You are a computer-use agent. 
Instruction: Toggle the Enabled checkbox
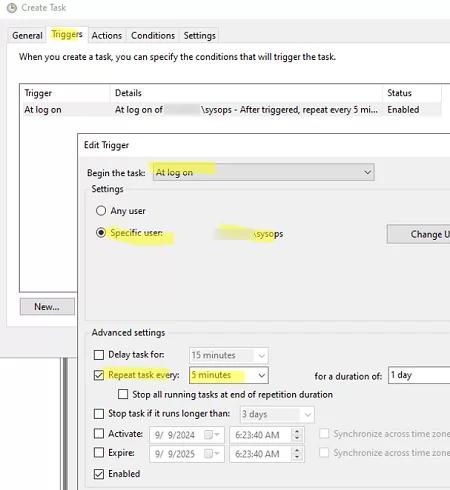point(99,474)
